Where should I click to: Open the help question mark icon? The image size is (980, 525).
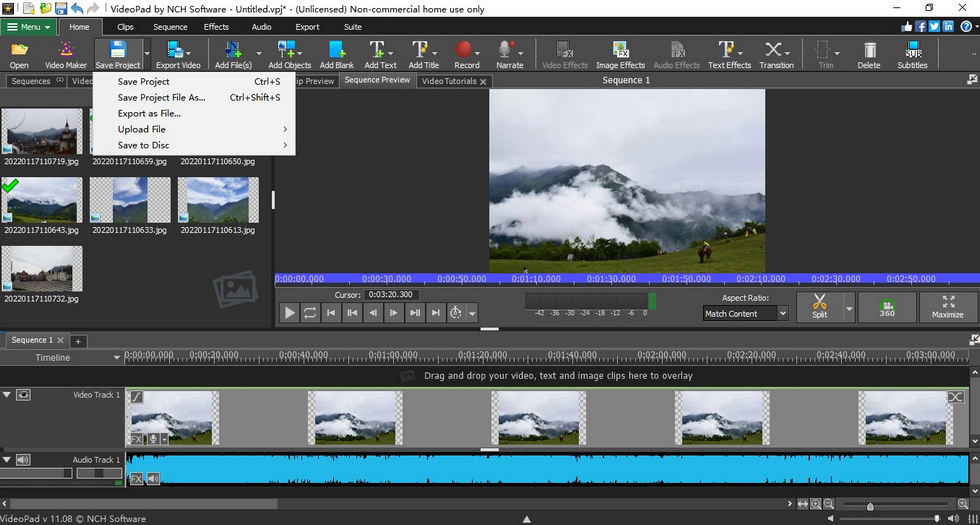point(966,26)
